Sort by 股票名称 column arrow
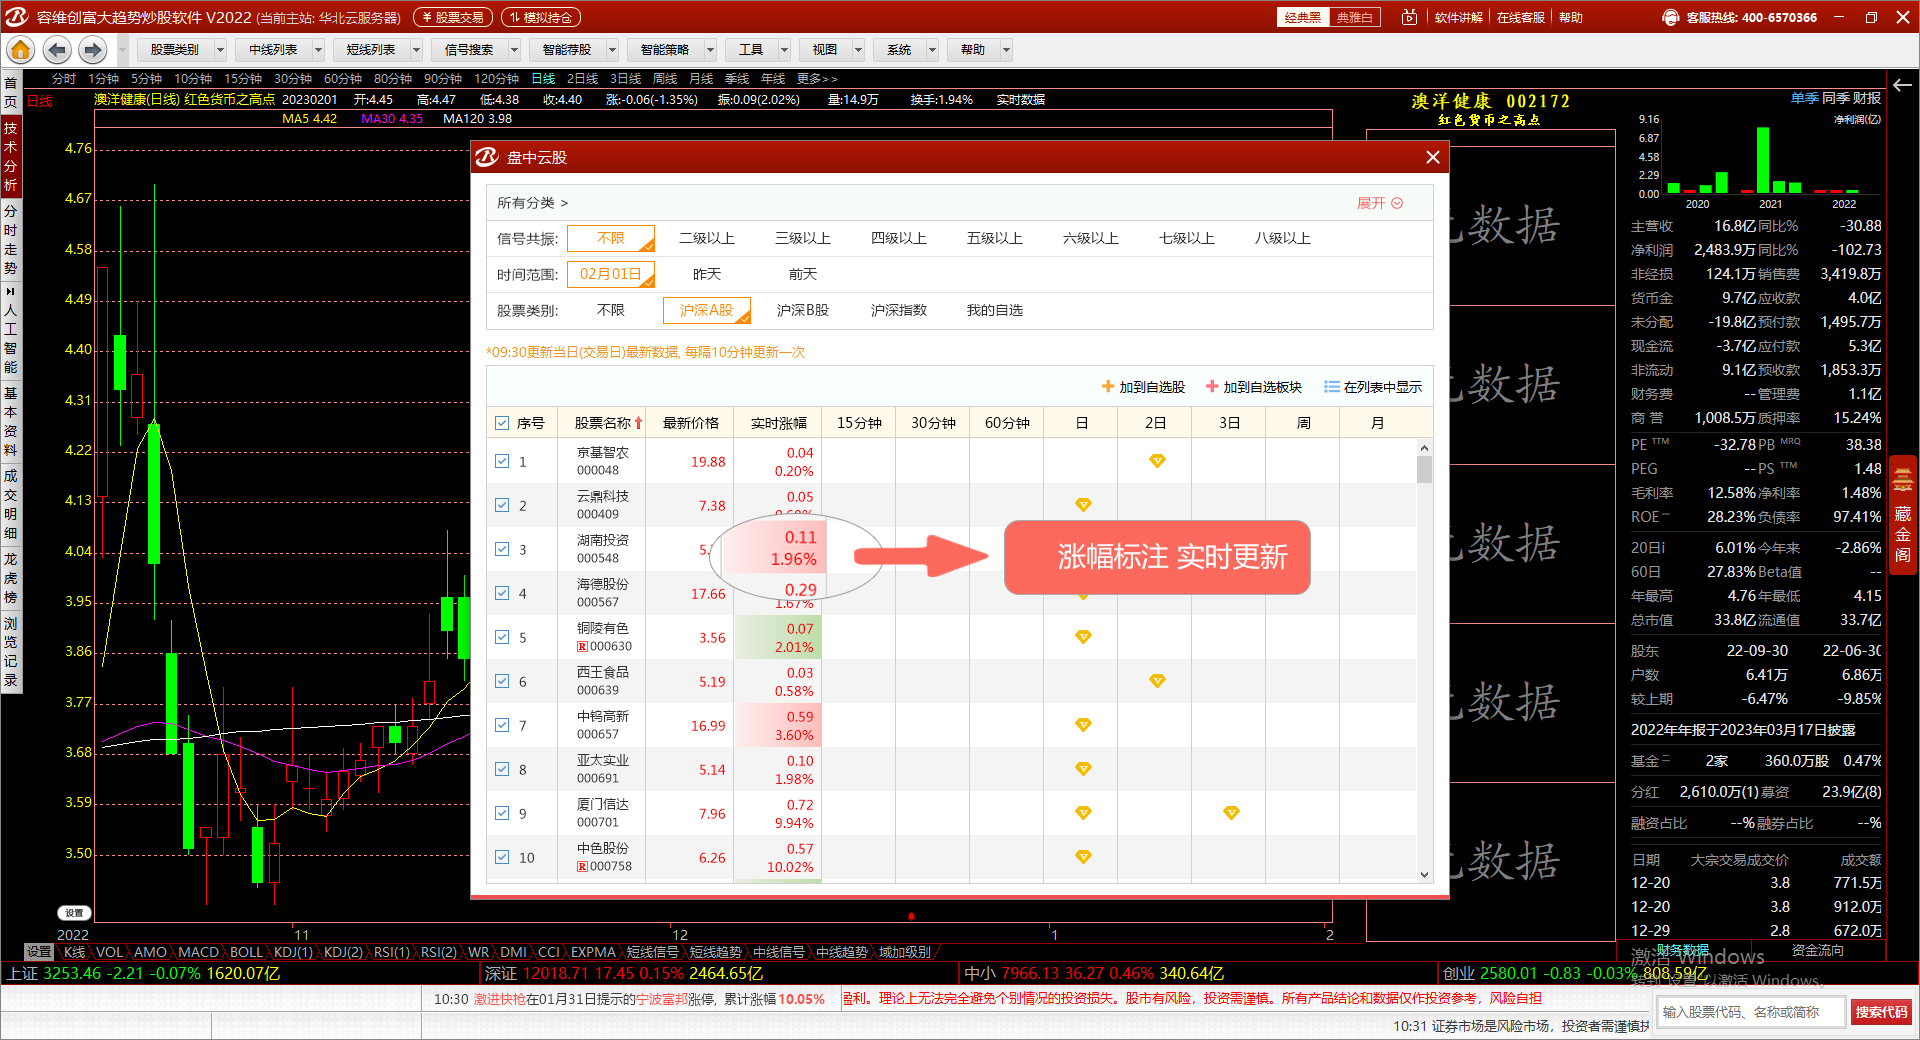This screenshot has width=1920, height=1040. [638, 423]
